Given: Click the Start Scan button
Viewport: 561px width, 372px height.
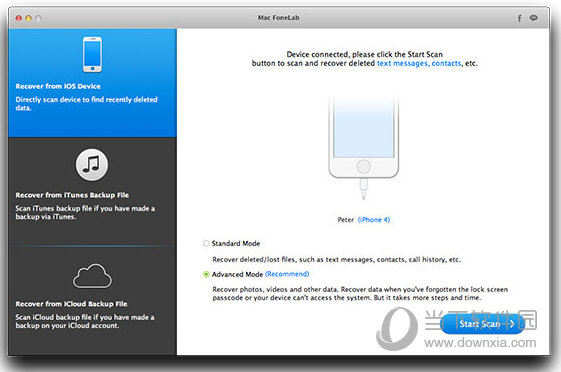Looking at the screenshot, I should (x=482, y=324).
